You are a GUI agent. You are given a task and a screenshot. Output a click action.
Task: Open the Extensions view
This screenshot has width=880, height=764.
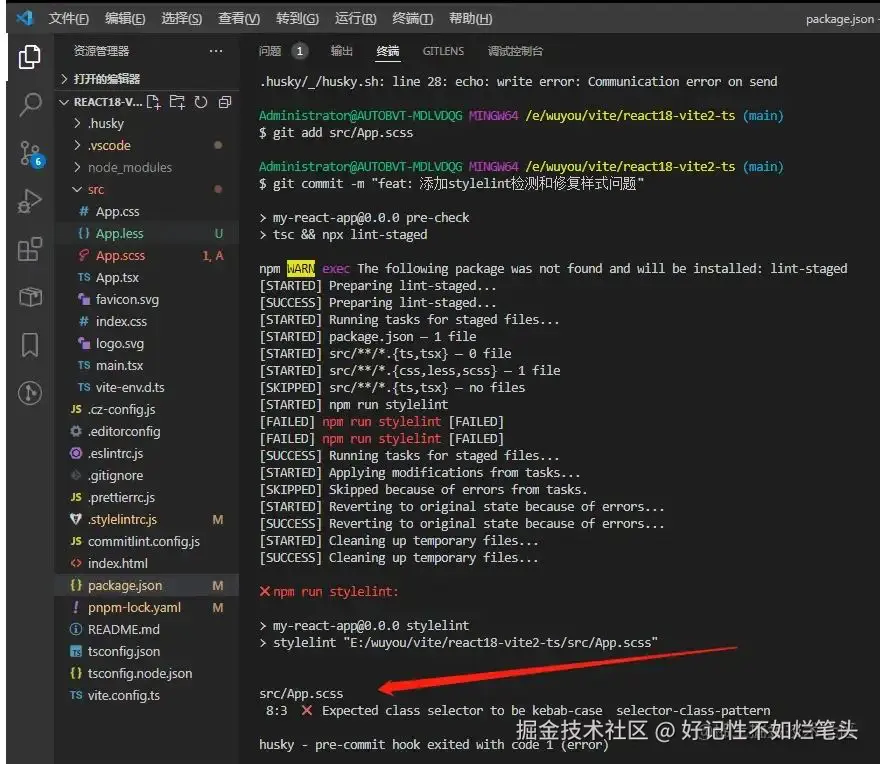tap(29, 249)
